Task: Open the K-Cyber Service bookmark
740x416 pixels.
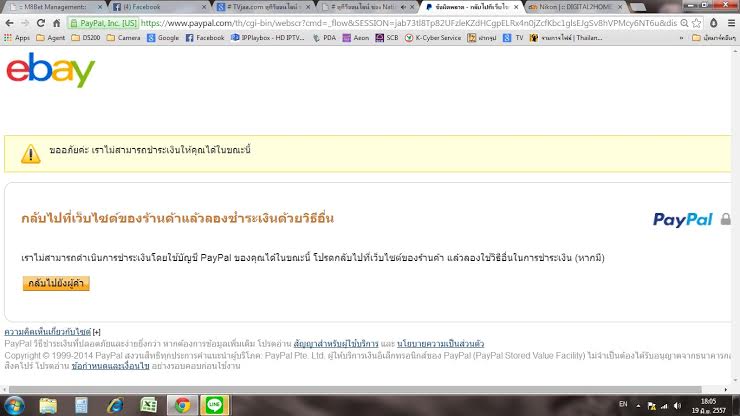Action: pyautogui.click(x=433, y=38)
